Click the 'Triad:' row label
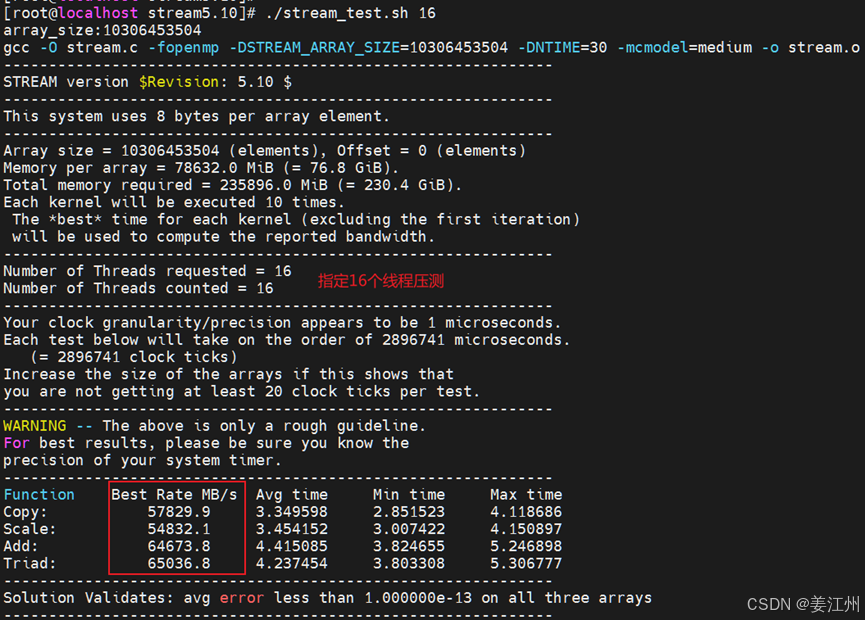Viewport: 865px width, 620px height. pyautogui.click(x=30, y=563)
